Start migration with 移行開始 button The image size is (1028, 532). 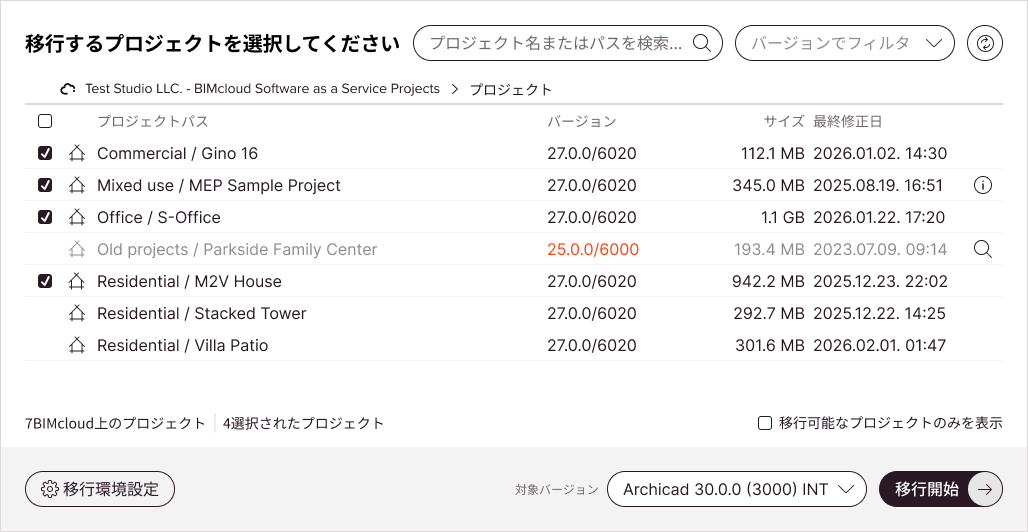(x=941, y=489)
